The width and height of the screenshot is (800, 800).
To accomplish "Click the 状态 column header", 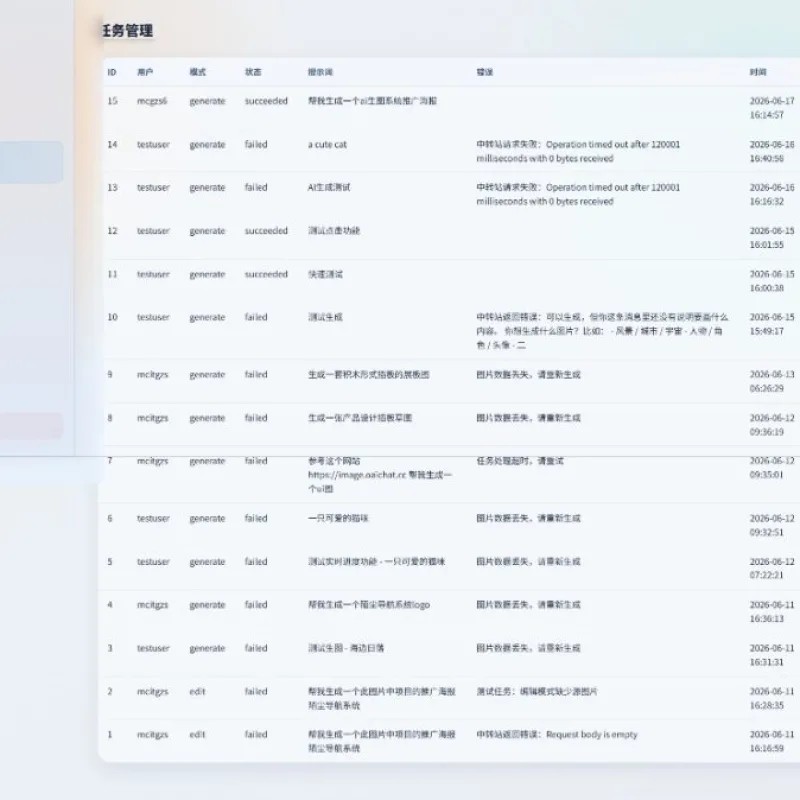I will pyautogui.click(x=253, y=72).
